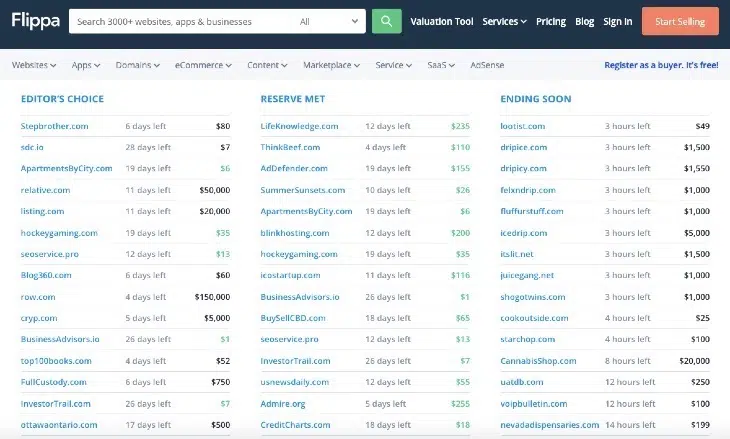Expand the Websites category menu

tap(34, 66)
